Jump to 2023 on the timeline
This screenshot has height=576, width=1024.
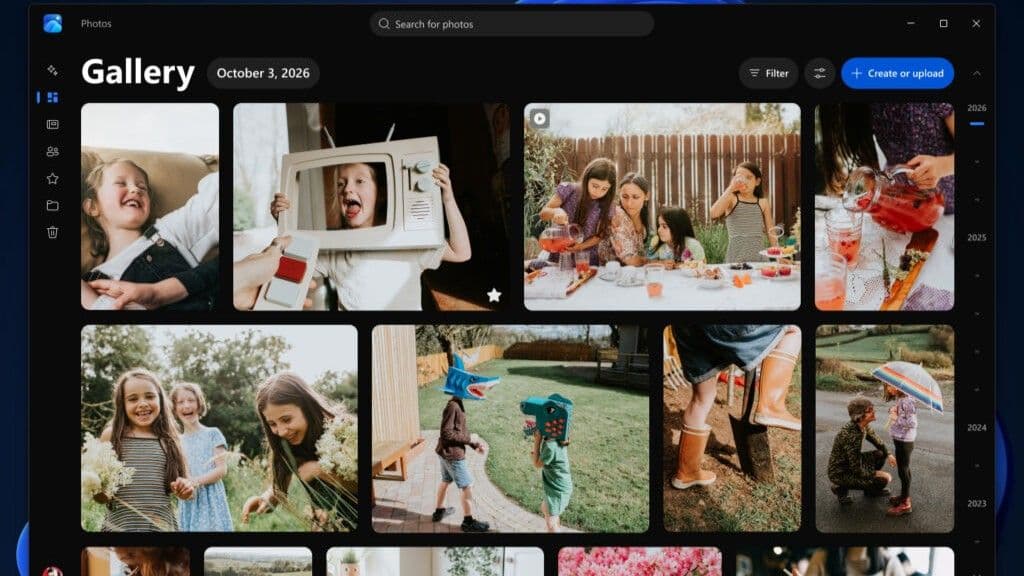point(976,504)
